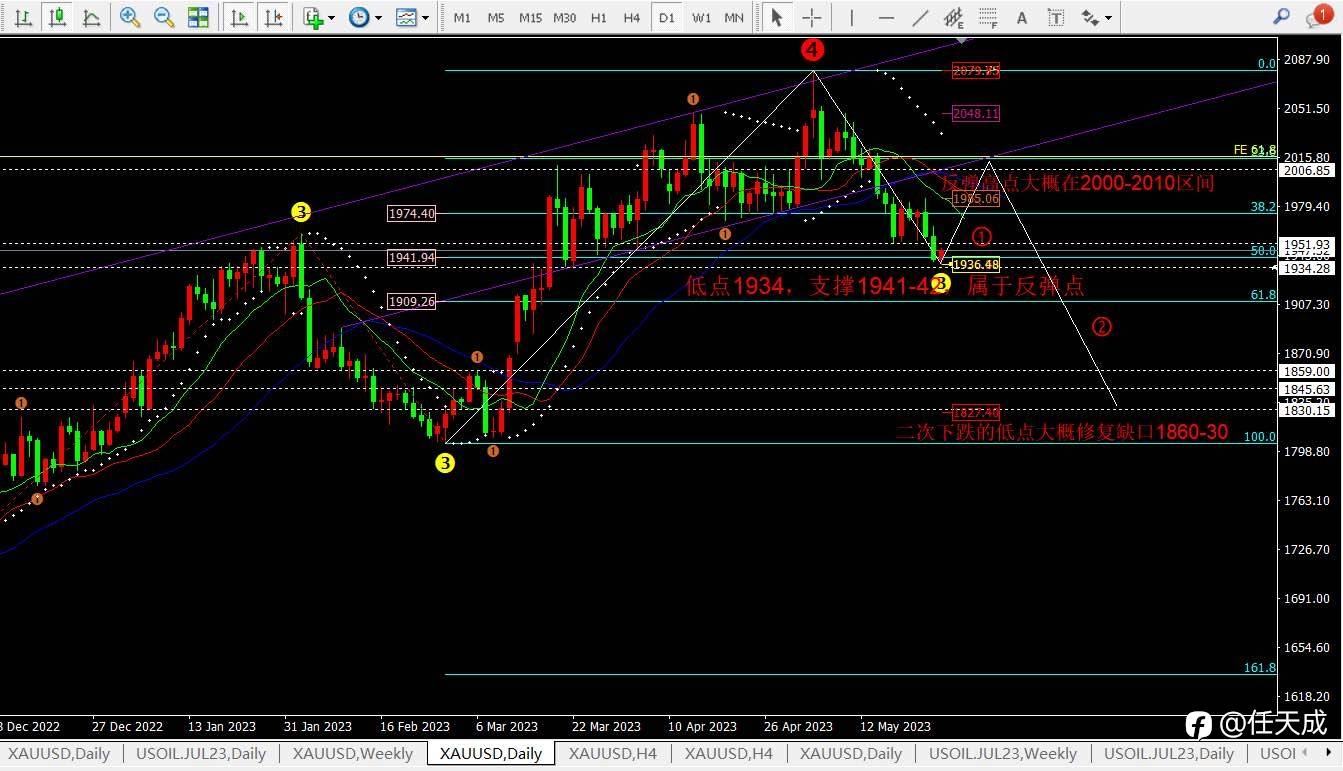Open first USOIL.JUL23,Daily tab
Image resolution: width=1343 pixels, height=771 pixels.
point(201,753)
